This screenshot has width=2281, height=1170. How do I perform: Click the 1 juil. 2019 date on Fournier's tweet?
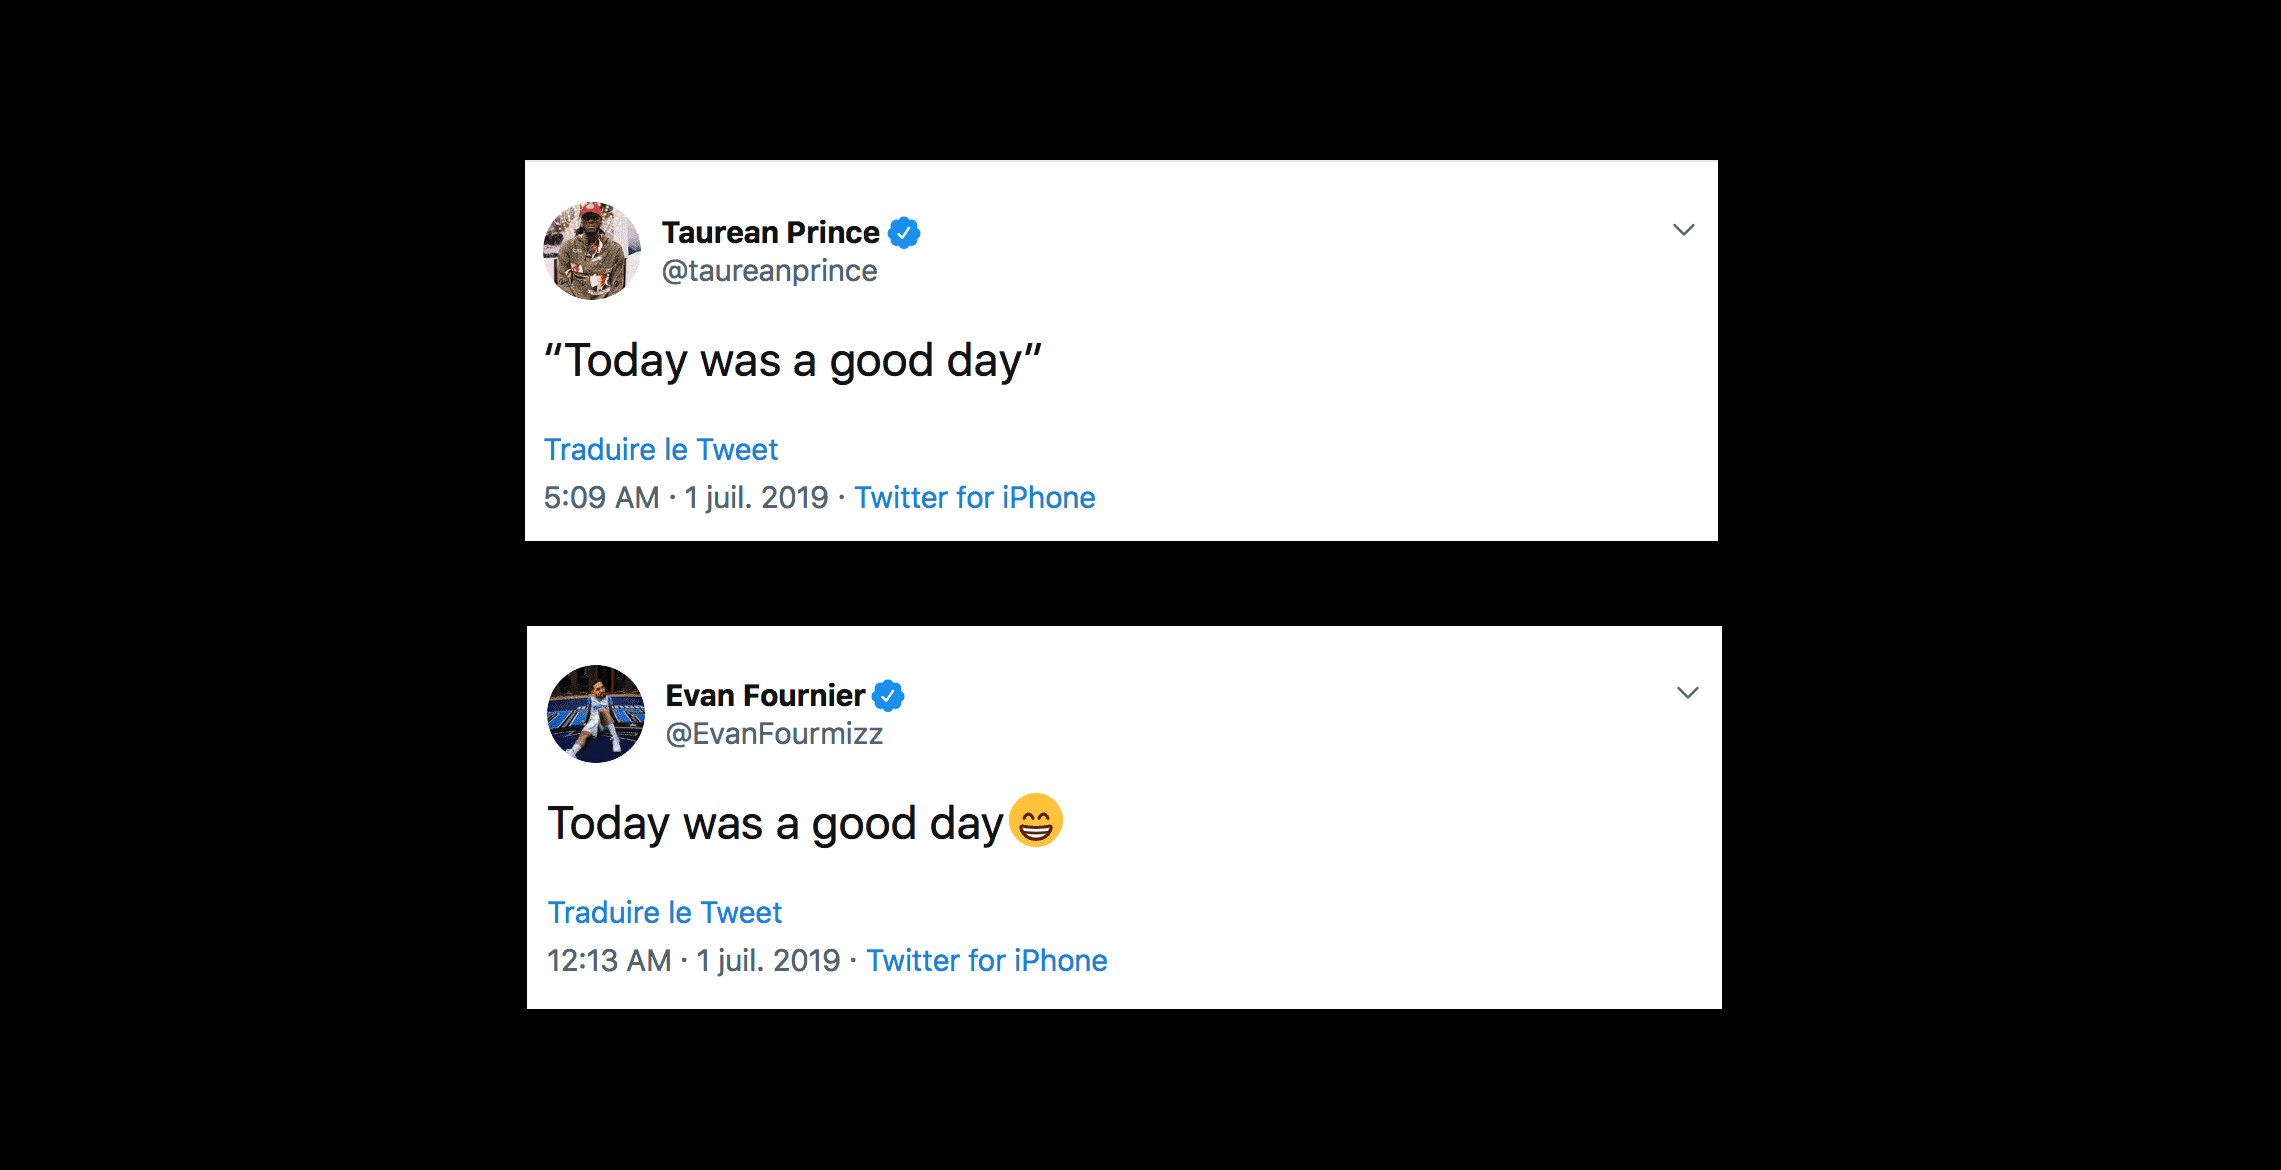[768, 961]
